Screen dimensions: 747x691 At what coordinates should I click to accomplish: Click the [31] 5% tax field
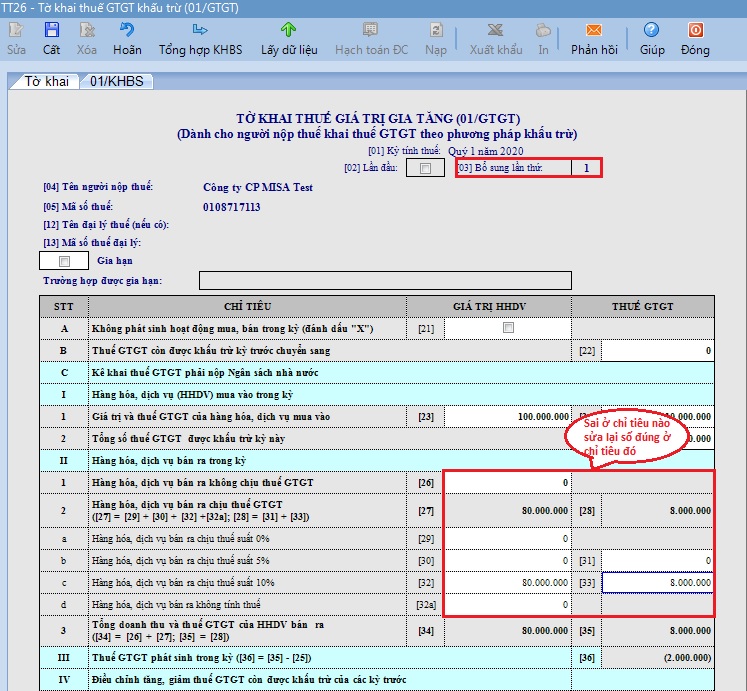[x=657, y=560]
